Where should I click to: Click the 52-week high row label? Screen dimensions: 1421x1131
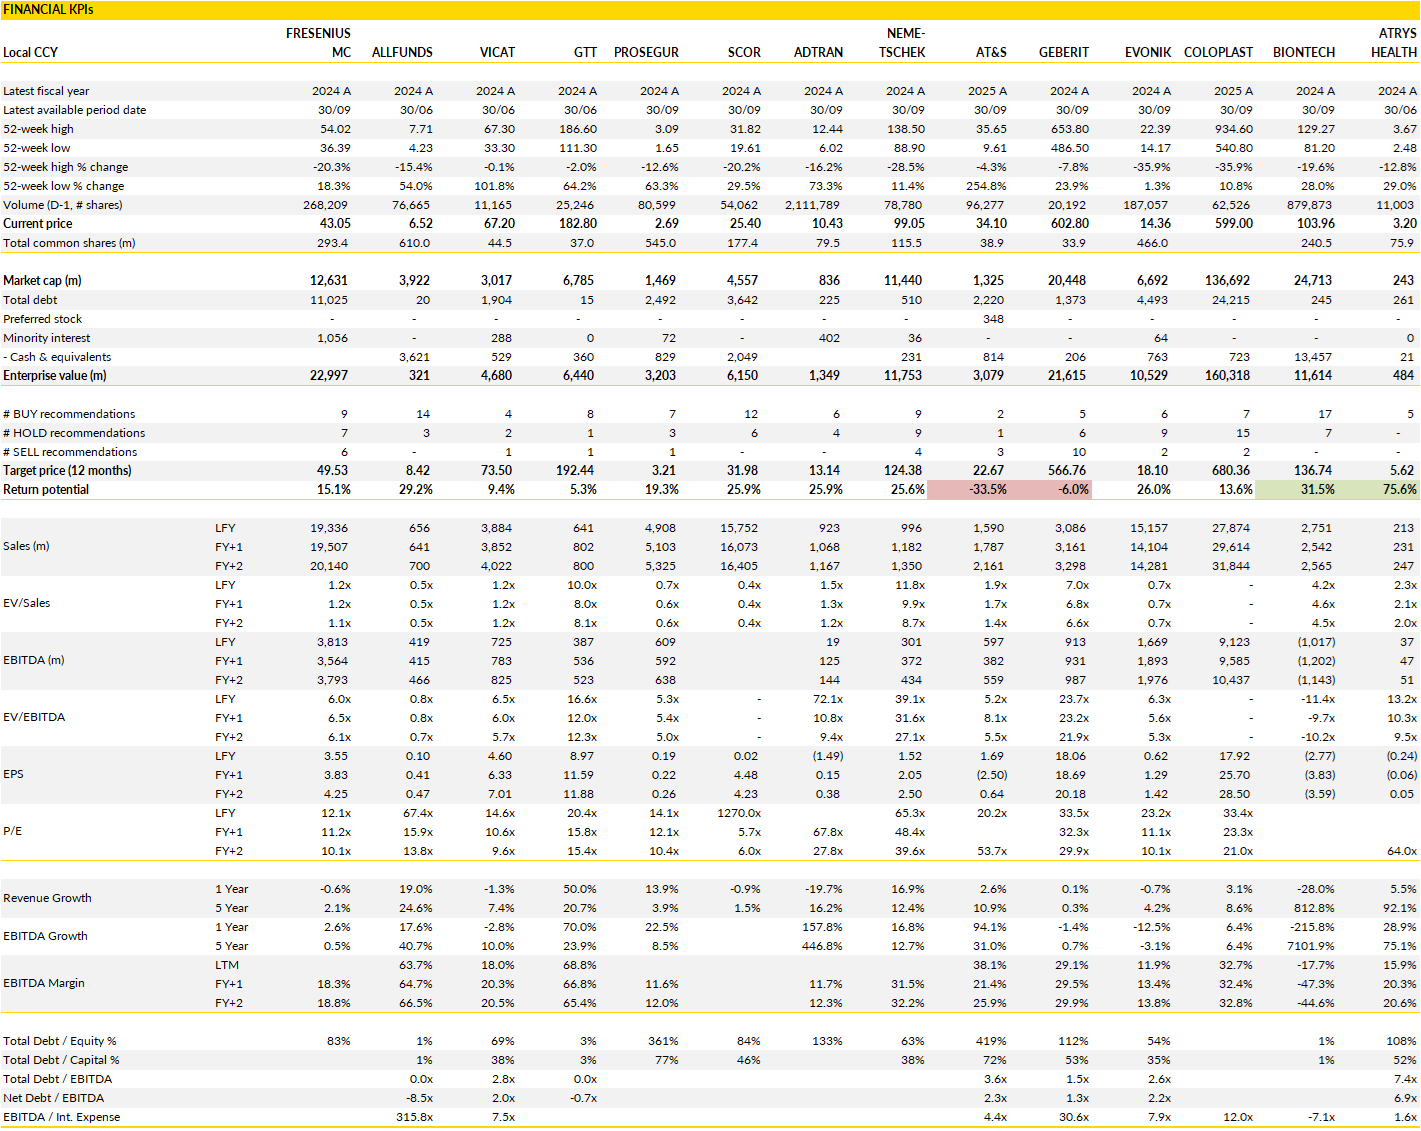pos(38,129)
